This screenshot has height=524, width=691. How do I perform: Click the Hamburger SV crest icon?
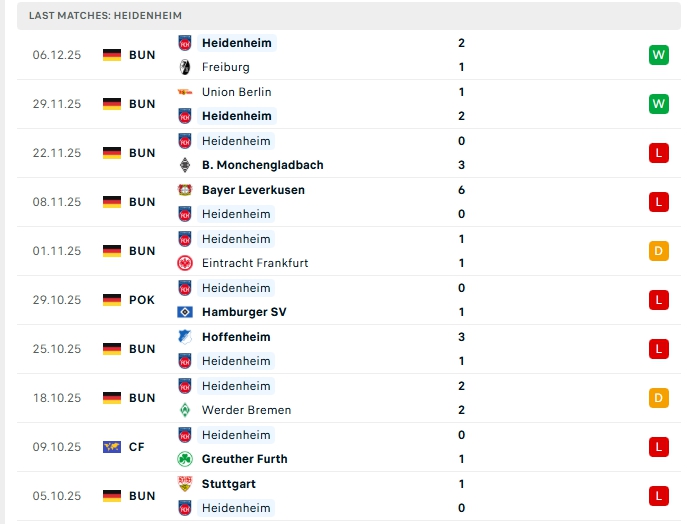pyautogui.click(x=184, y=312)
